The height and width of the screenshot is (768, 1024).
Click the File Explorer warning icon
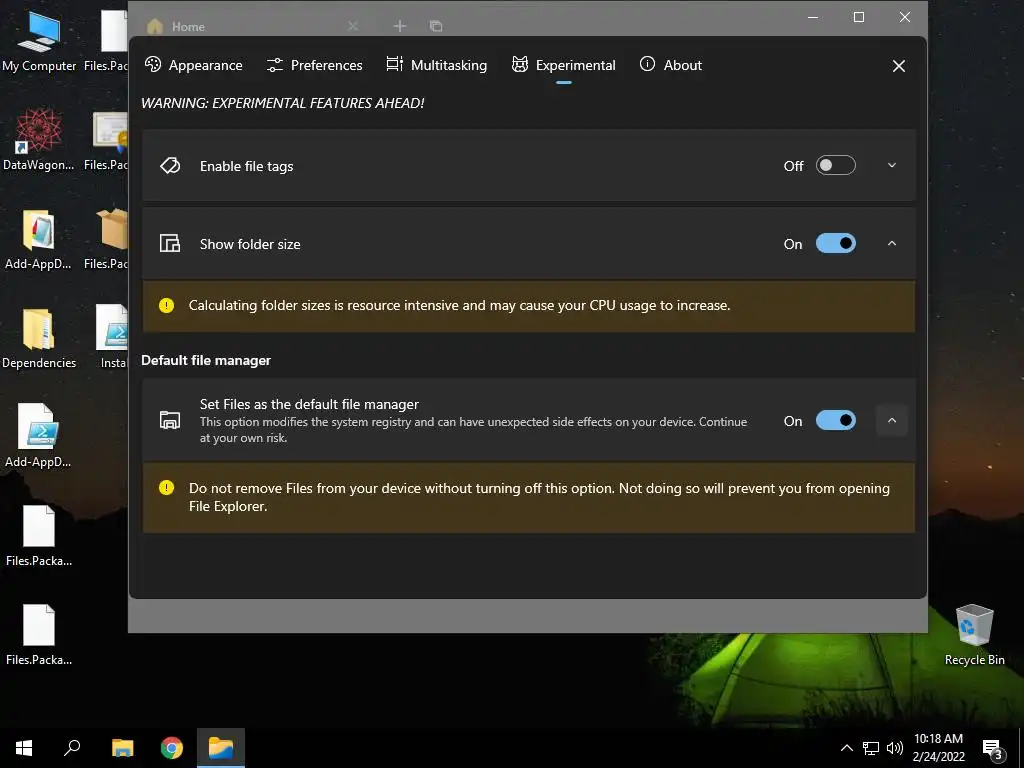[167, 488]
